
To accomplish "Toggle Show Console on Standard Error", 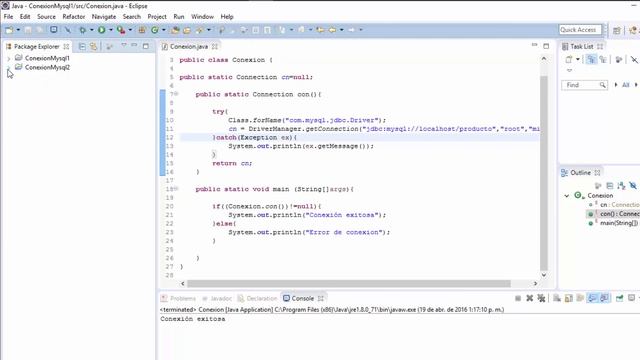I will [604, 298].
